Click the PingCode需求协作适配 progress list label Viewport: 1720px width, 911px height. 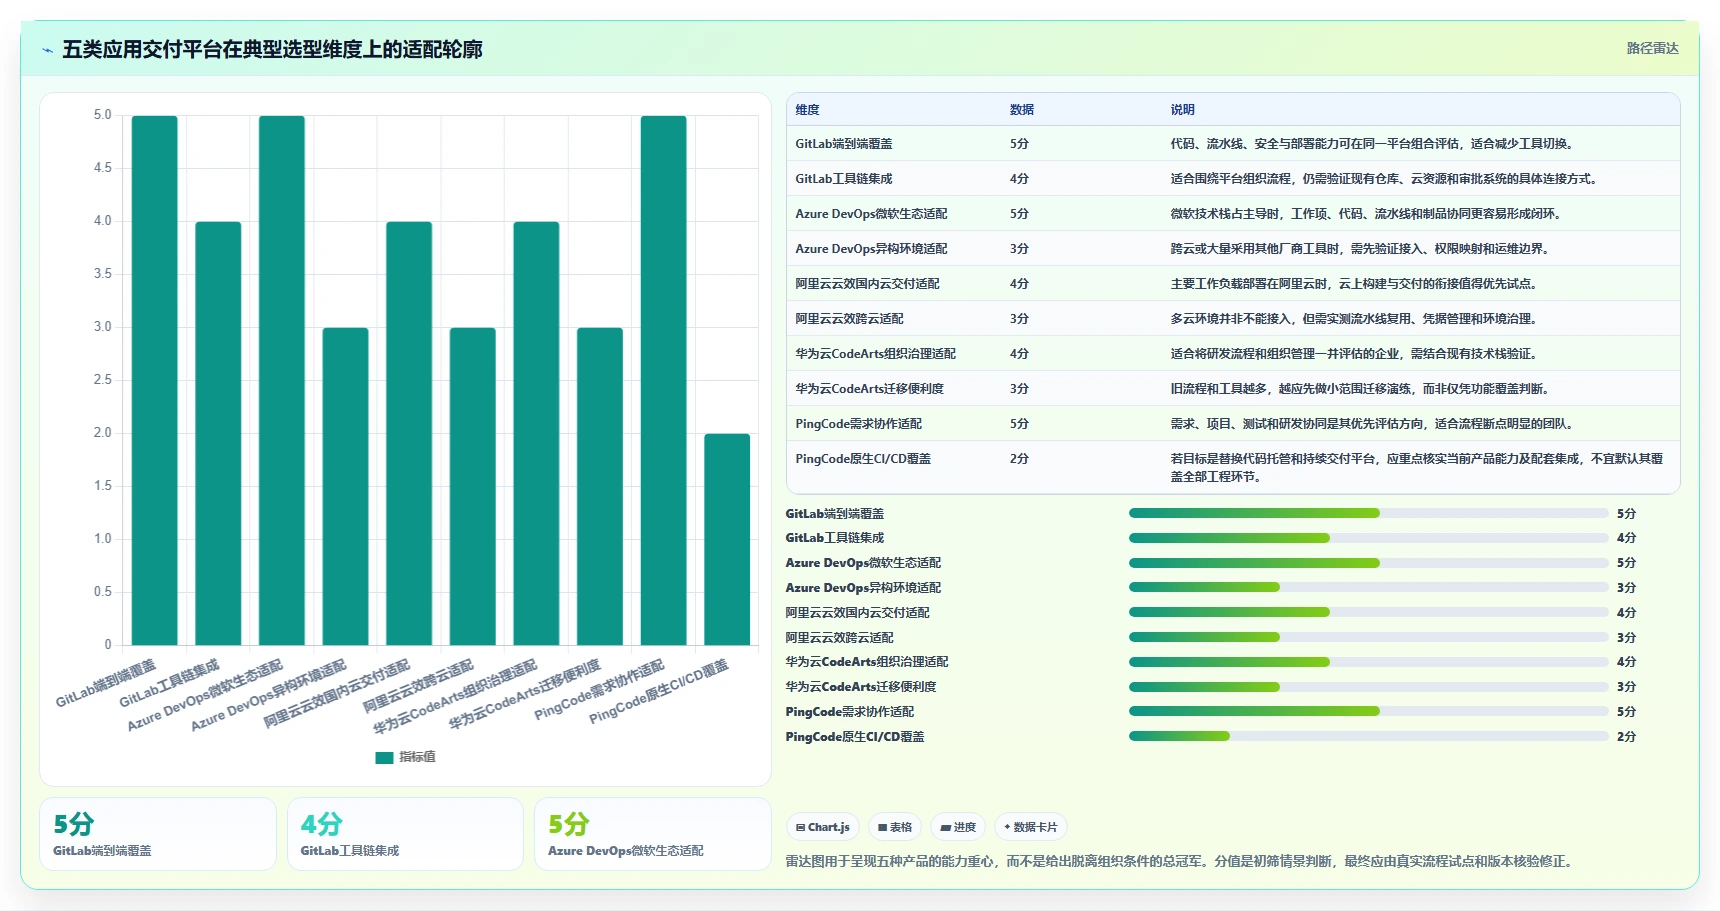849,712
